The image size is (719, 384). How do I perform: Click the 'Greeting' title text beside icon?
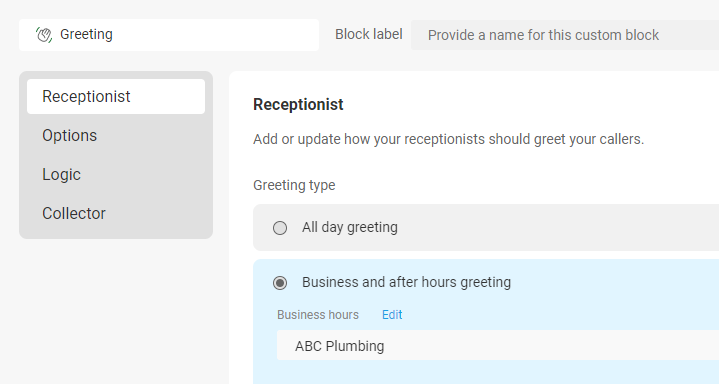coord(86,34)
